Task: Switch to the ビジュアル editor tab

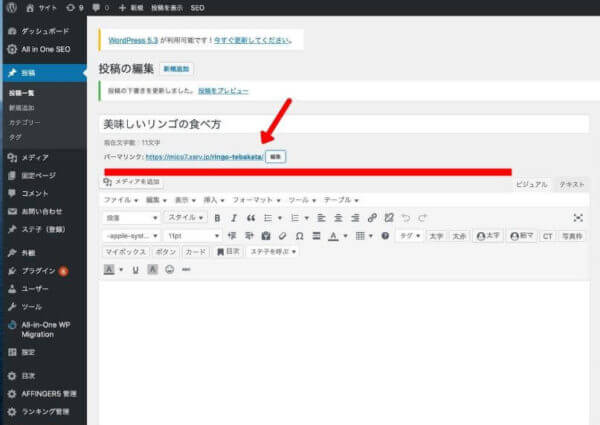Action: [532, 184]
